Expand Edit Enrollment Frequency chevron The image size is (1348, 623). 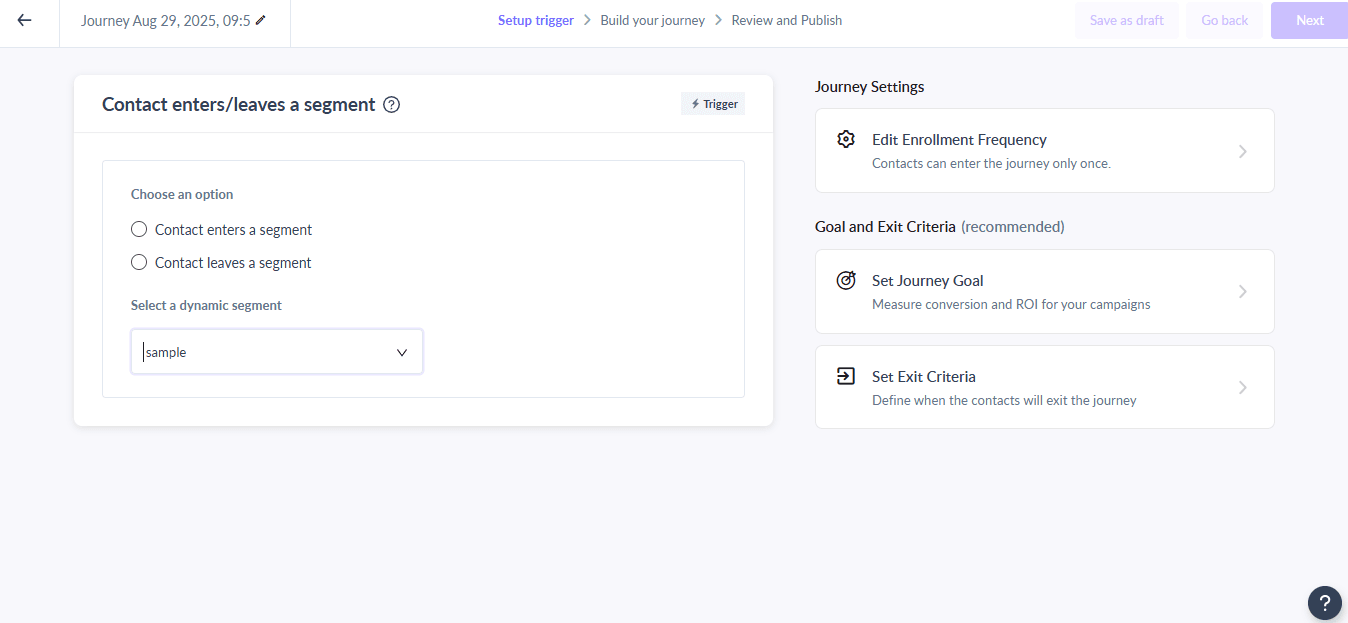(1243, 152)
